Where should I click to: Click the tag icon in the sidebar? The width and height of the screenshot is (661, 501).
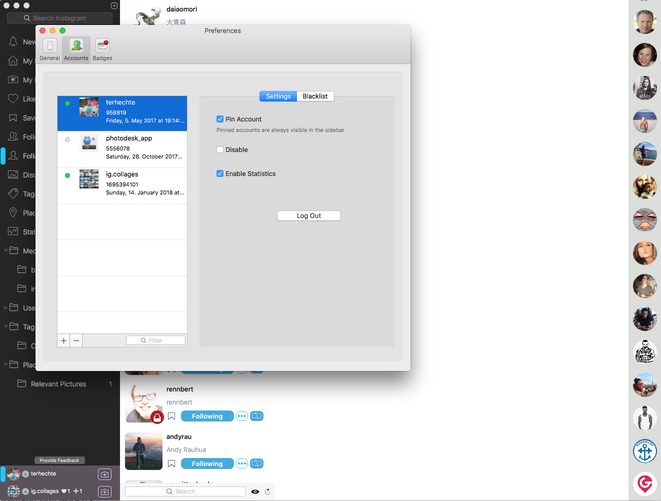click(x=13, y=194)
